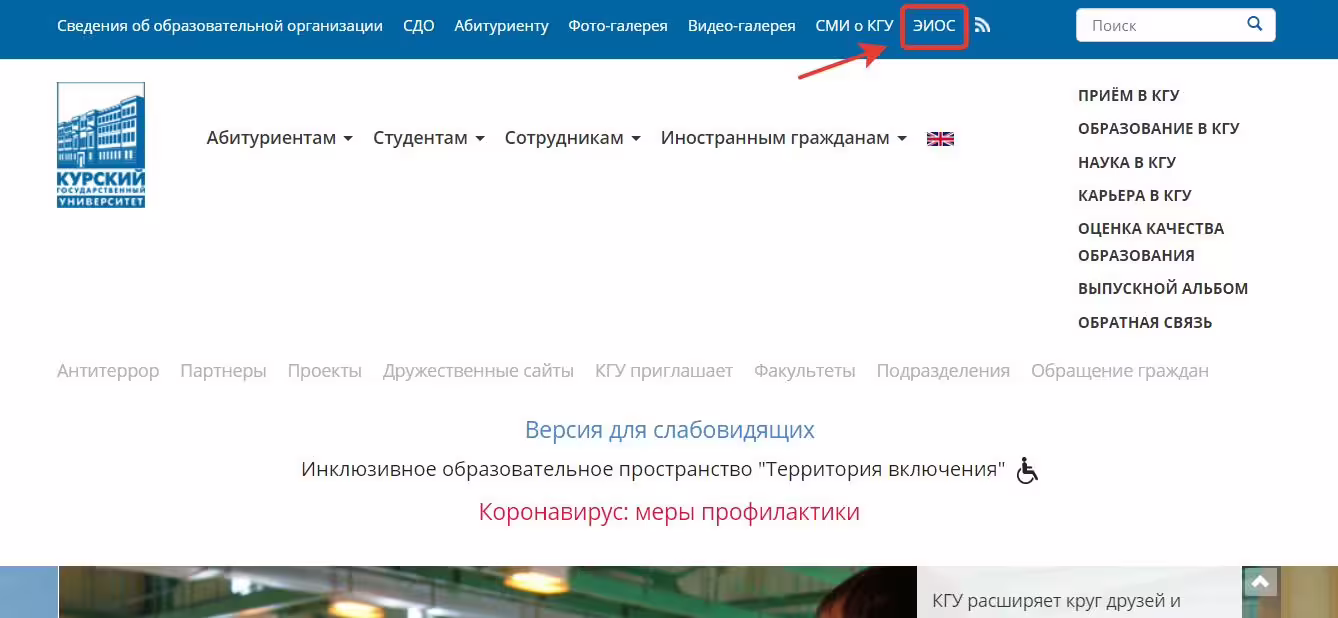The image size is (1338, 618).
Task: Open the Подразделения link
Action: [943, 371]
